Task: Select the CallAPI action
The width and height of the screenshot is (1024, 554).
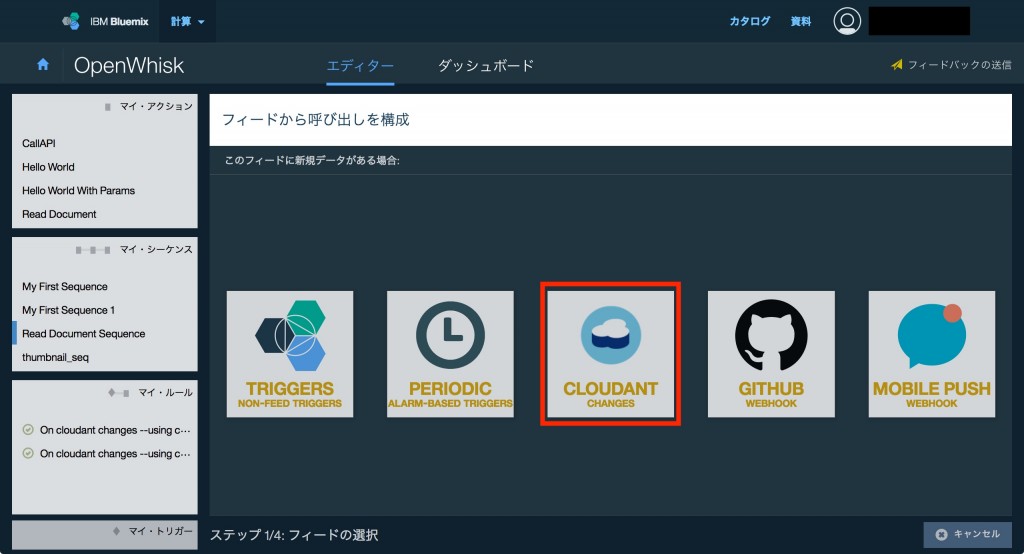Action: (39, 143)
